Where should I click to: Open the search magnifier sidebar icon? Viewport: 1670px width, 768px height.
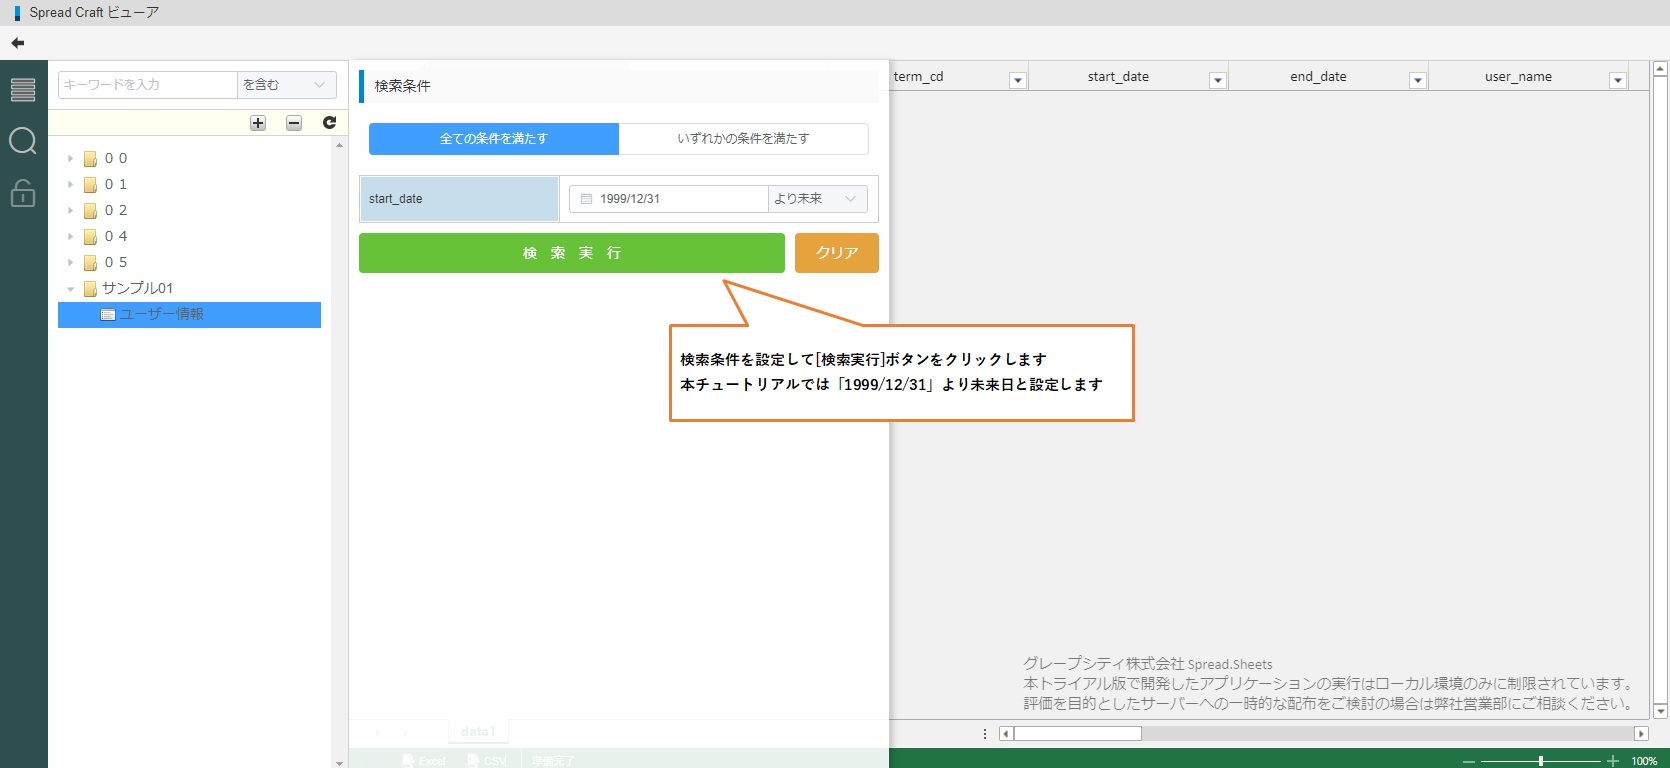point(23,141)
